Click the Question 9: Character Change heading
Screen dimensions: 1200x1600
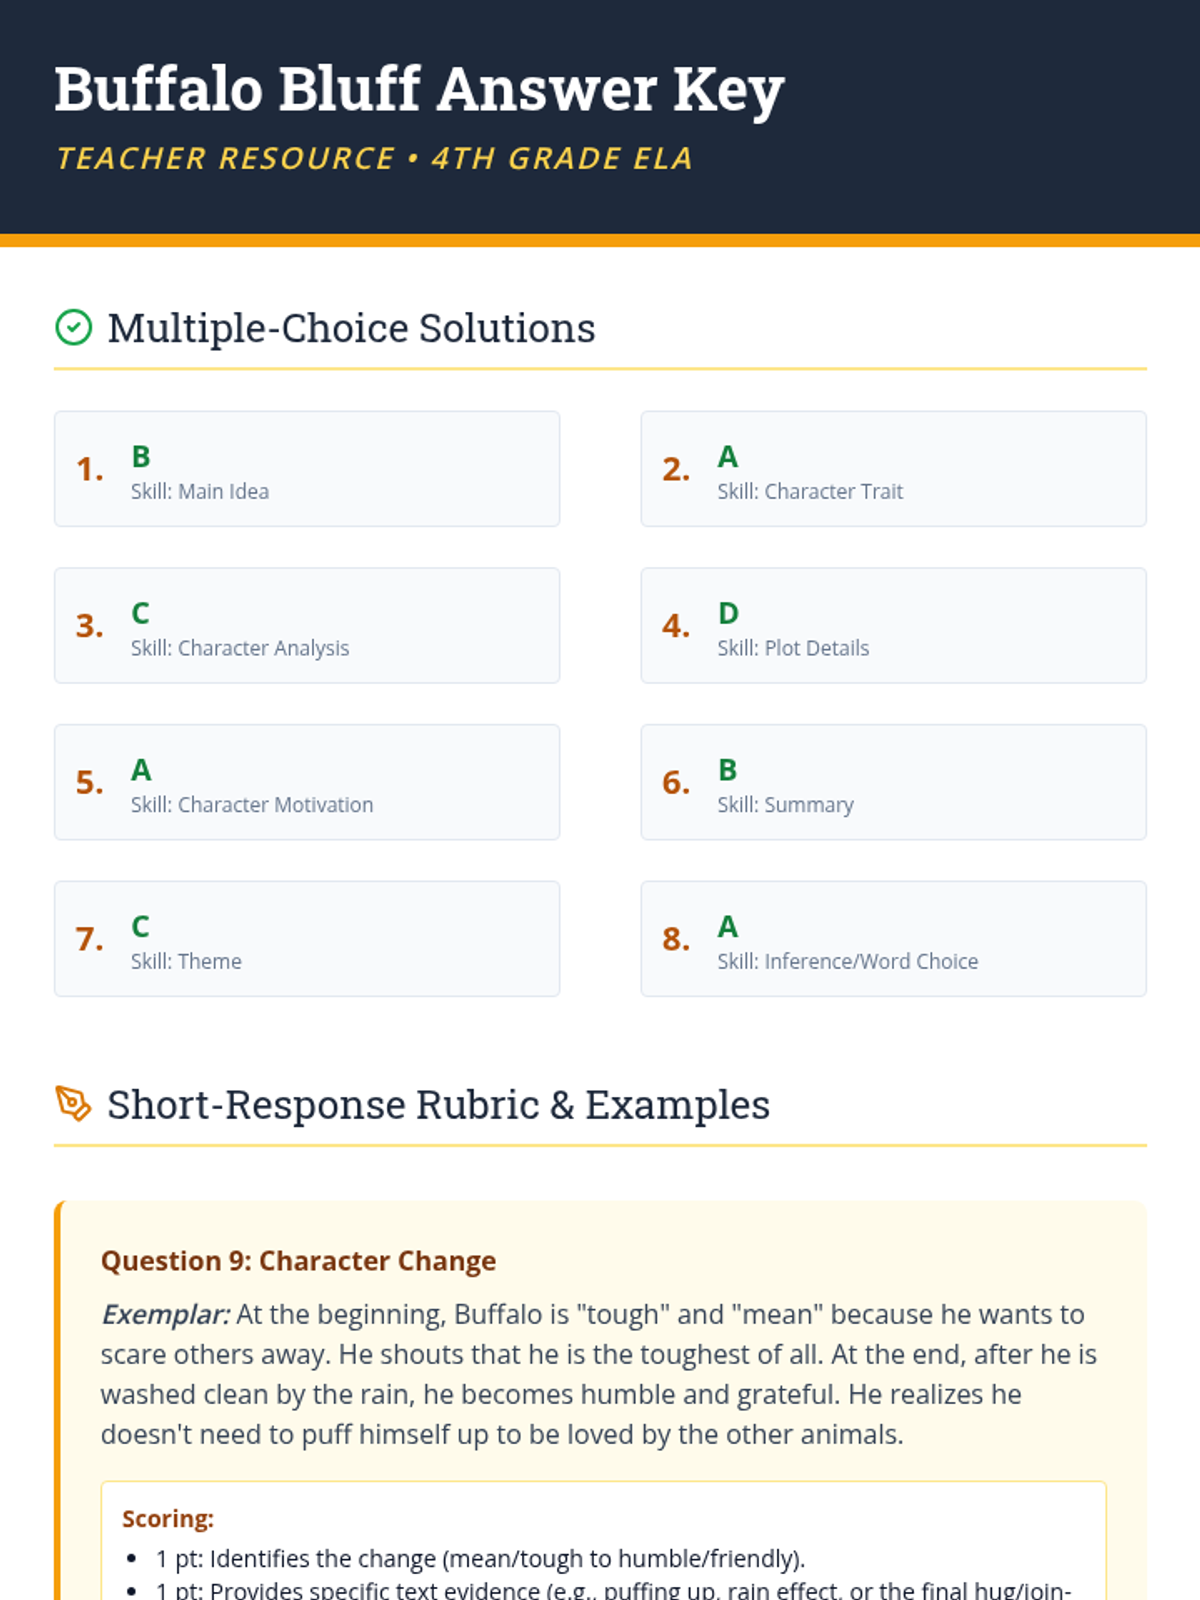(298, 1261)
